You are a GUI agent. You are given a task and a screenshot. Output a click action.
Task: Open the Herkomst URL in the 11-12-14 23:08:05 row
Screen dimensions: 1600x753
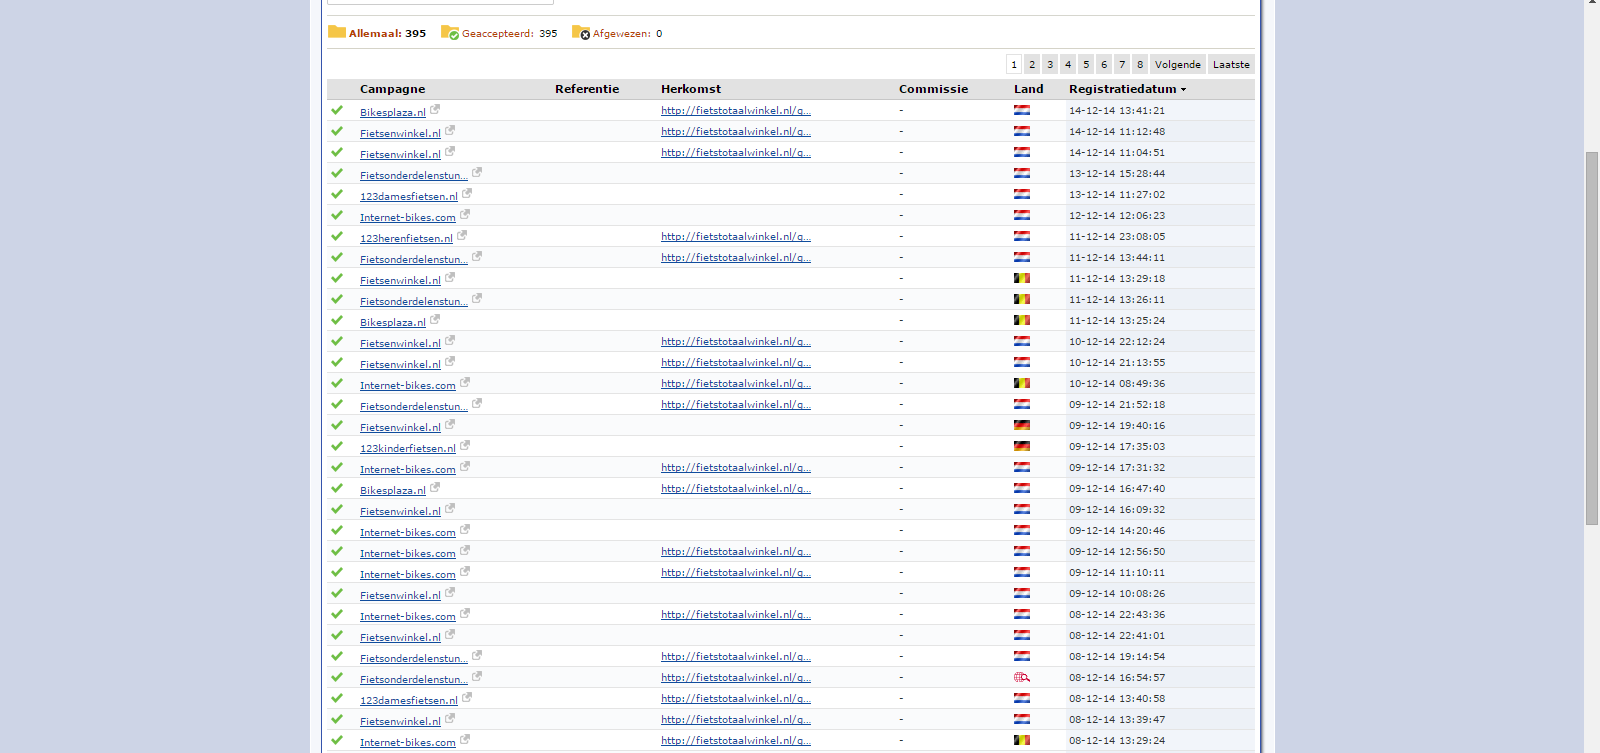click(736, 237)
